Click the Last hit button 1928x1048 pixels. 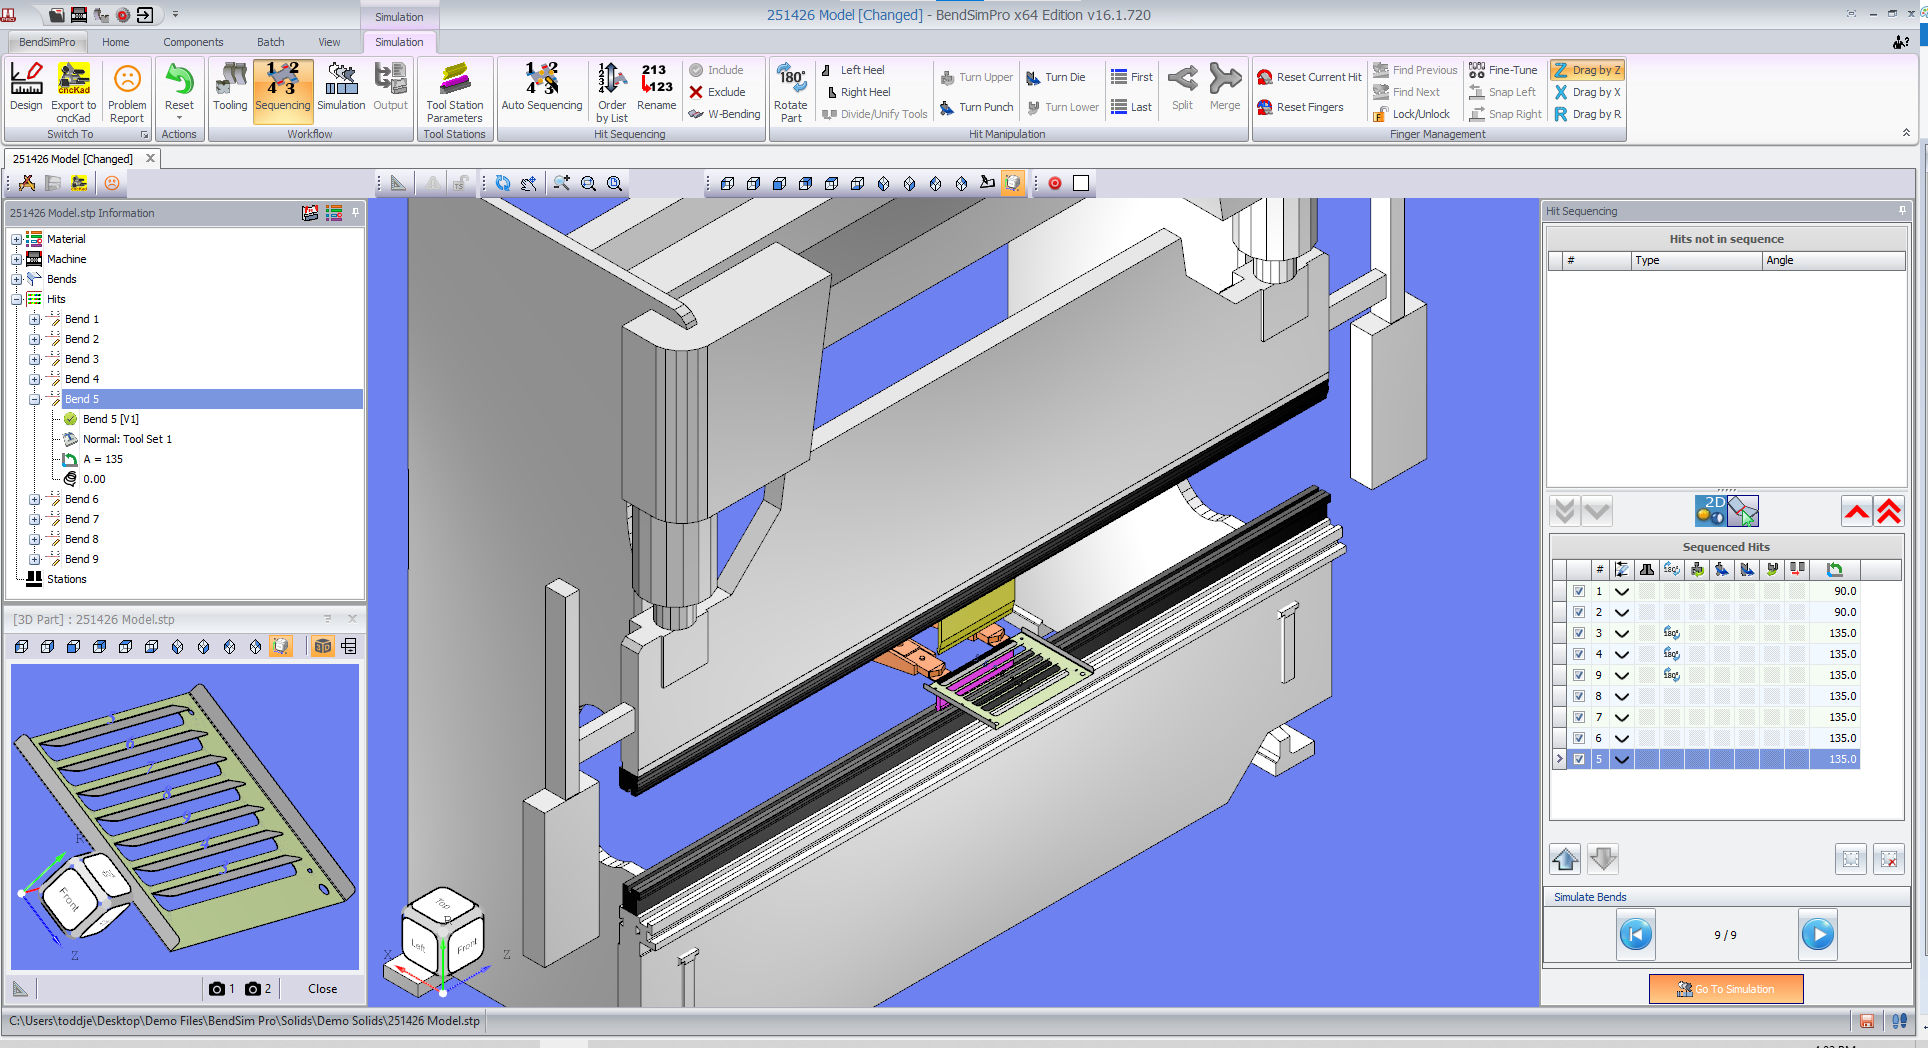coord(1131,107)
